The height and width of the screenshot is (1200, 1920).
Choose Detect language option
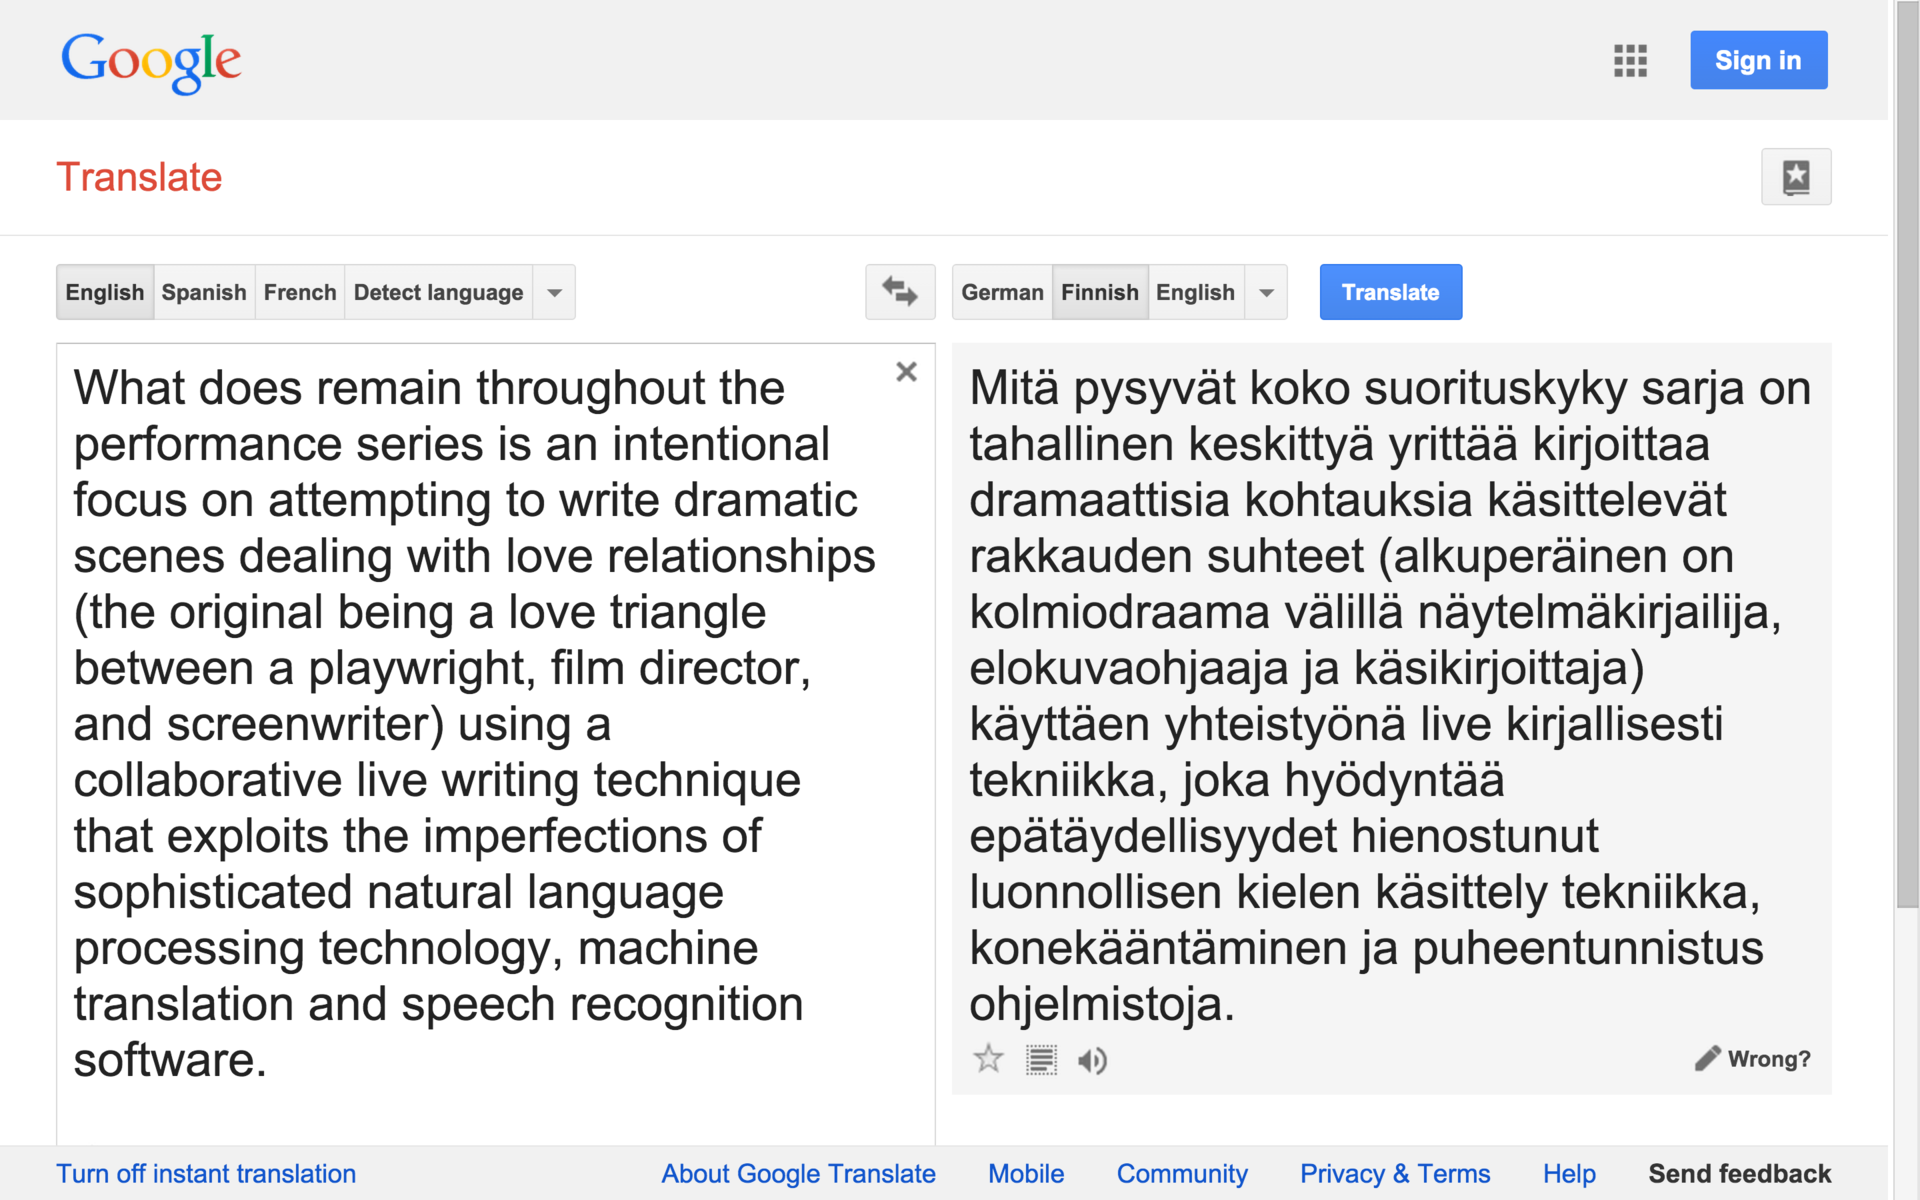point(438,292)
